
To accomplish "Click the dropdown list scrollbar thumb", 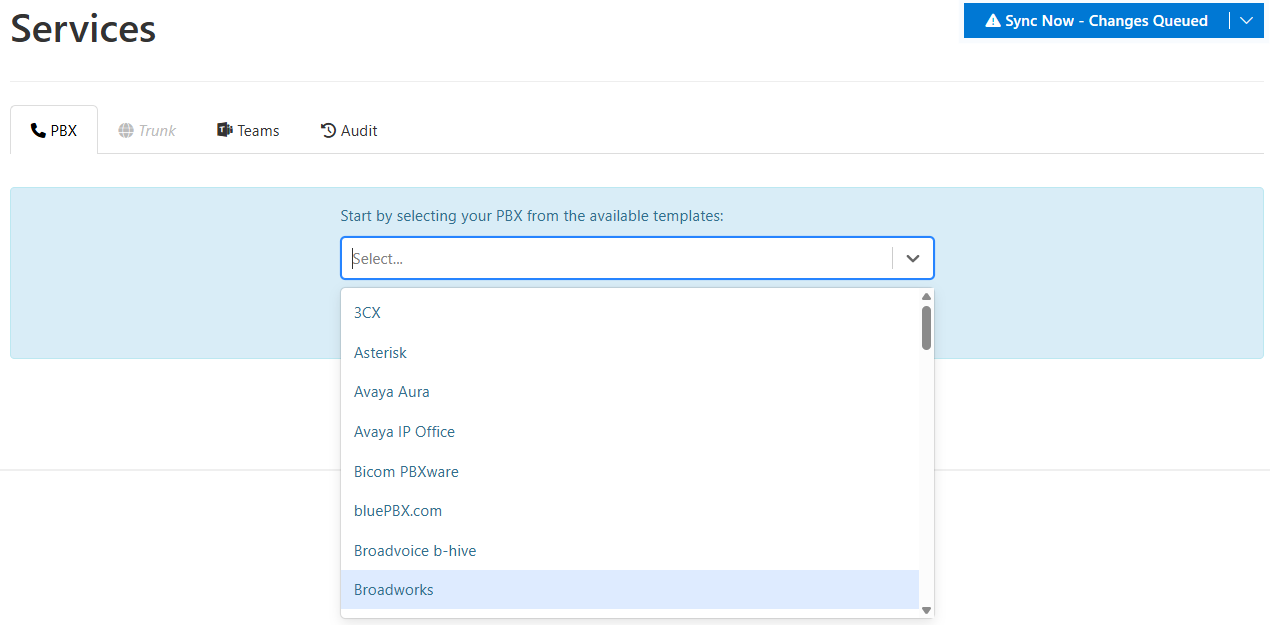I will click(x=926, y=328).
